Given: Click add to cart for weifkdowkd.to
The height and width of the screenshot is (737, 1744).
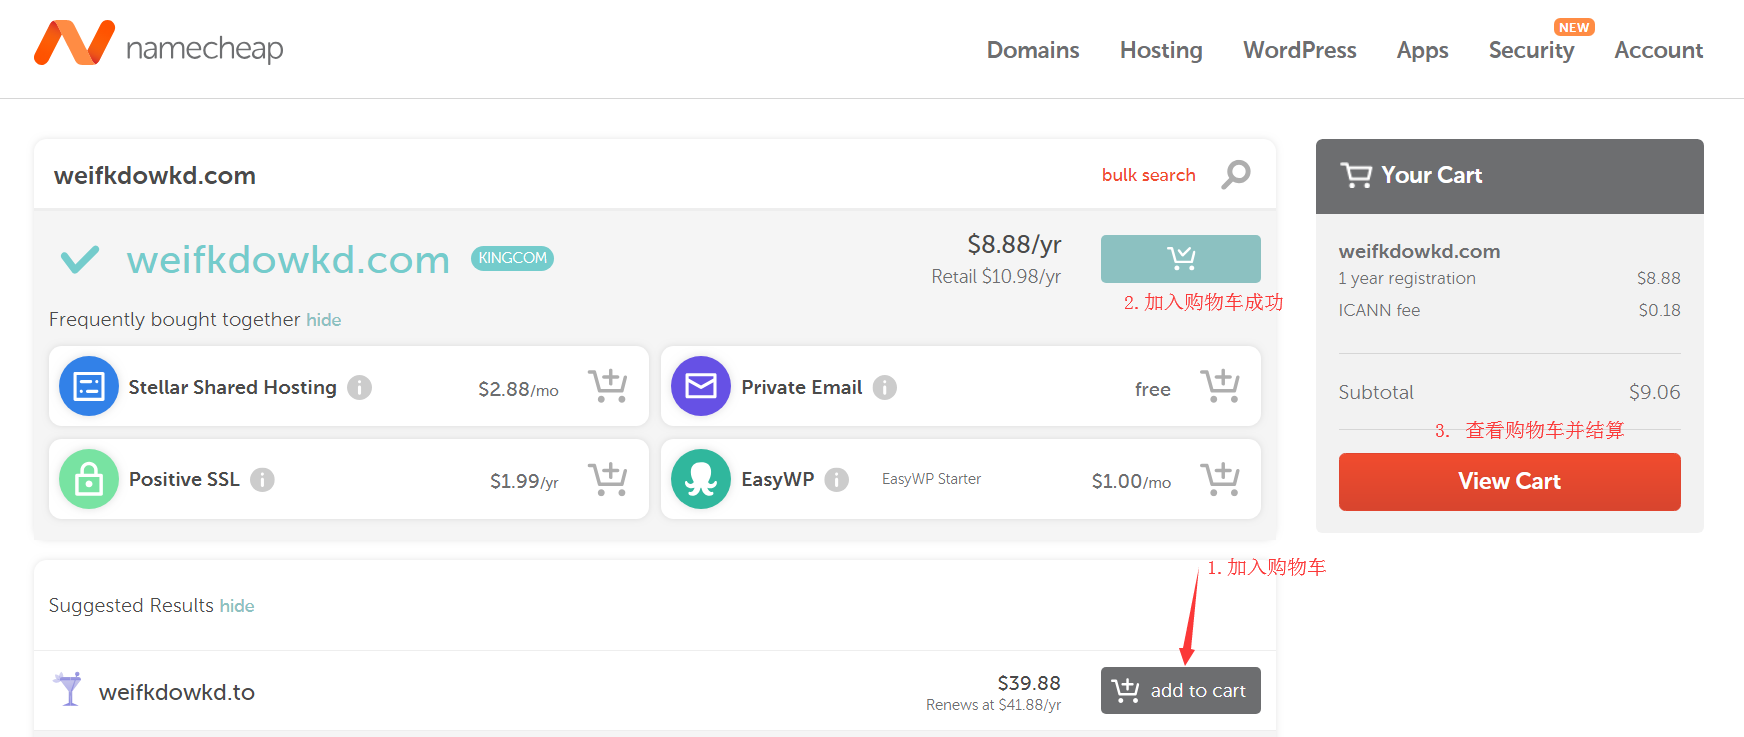Looking at the screenshot, I should click(x=1180, y=690).
